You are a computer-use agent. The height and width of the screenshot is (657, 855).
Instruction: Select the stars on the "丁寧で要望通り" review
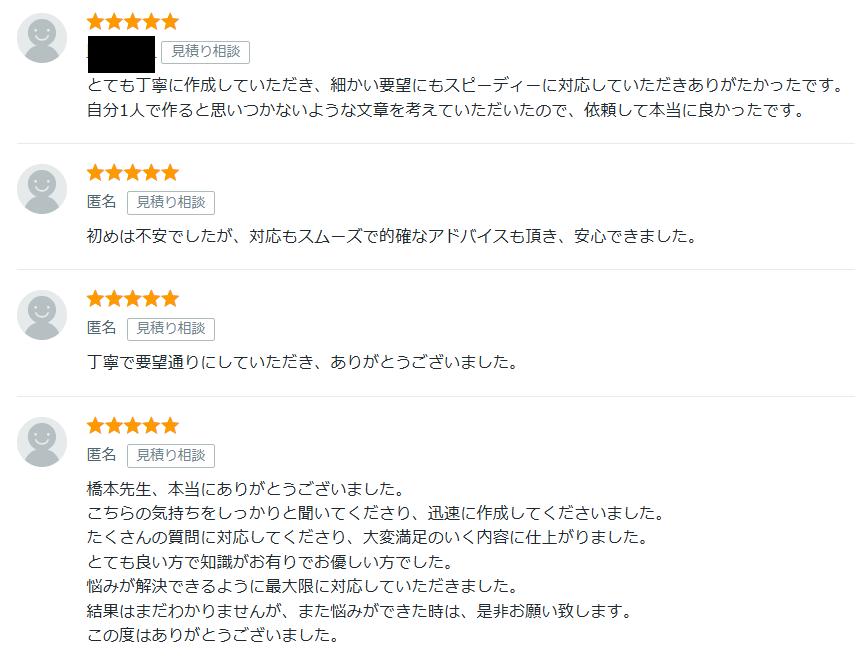(133, 298)
